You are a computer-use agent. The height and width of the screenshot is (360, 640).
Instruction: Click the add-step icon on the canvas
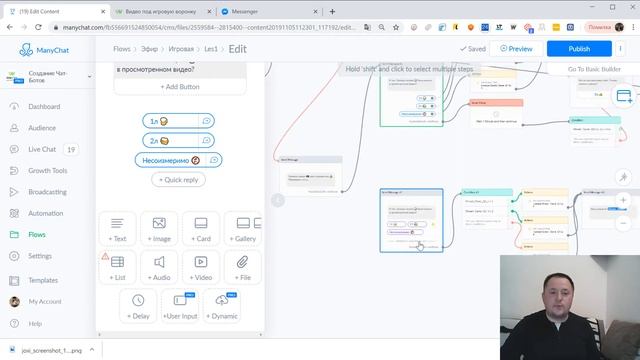coord(624,96)
